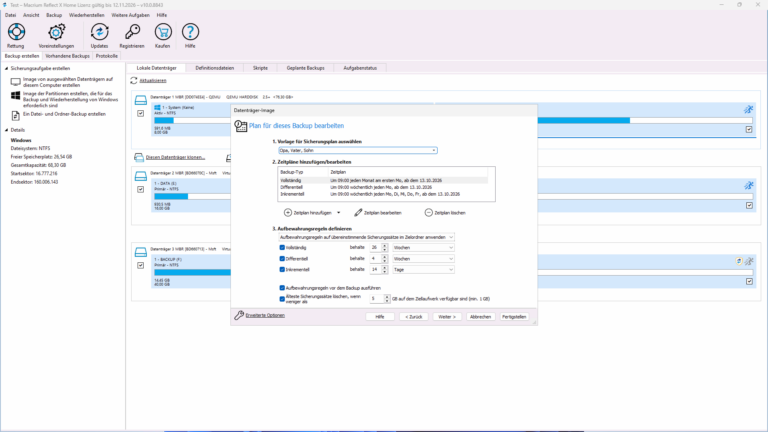Click the Fertigstellen button
768x432 pixels.
pyautogui.click(x=514, y=317)
